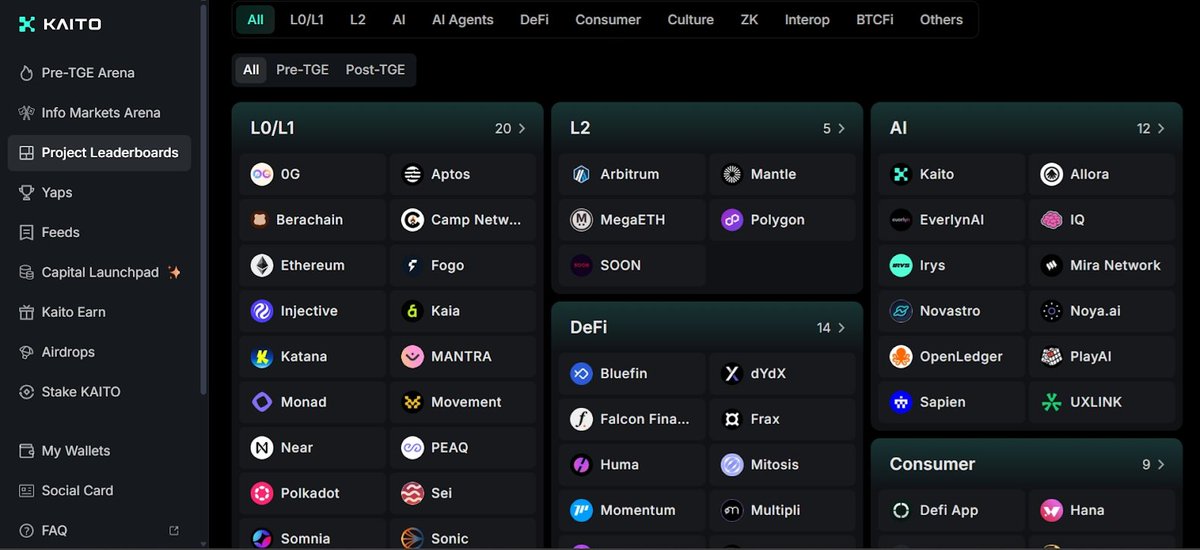Click the Polkadot logo icon
This screenshot has height=550, width=1200.
pyautogui.click(x=262, y=493)
